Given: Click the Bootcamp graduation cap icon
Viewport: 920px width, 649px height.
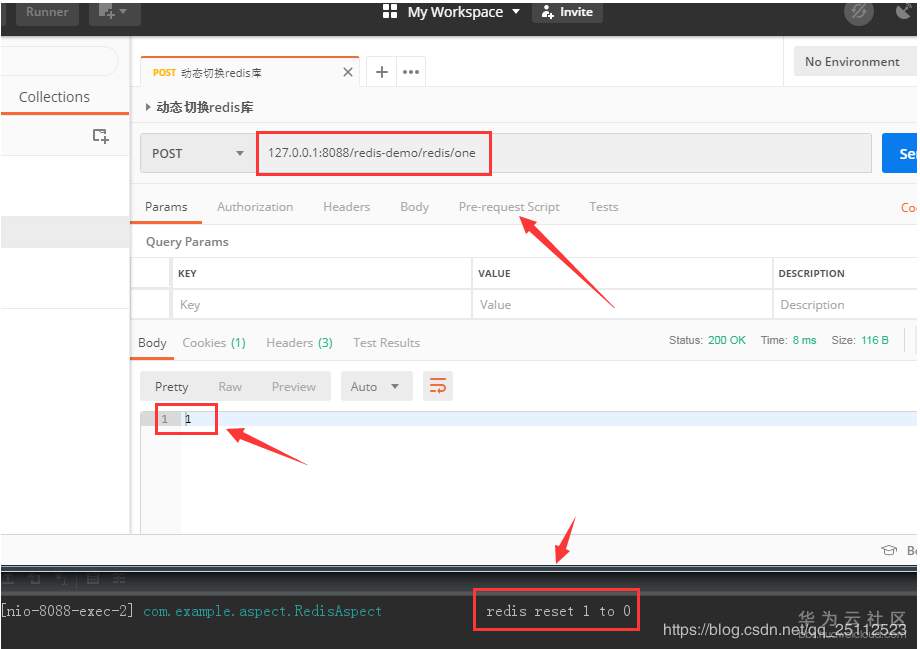Looking at the screenshot, I should (889, 550).
